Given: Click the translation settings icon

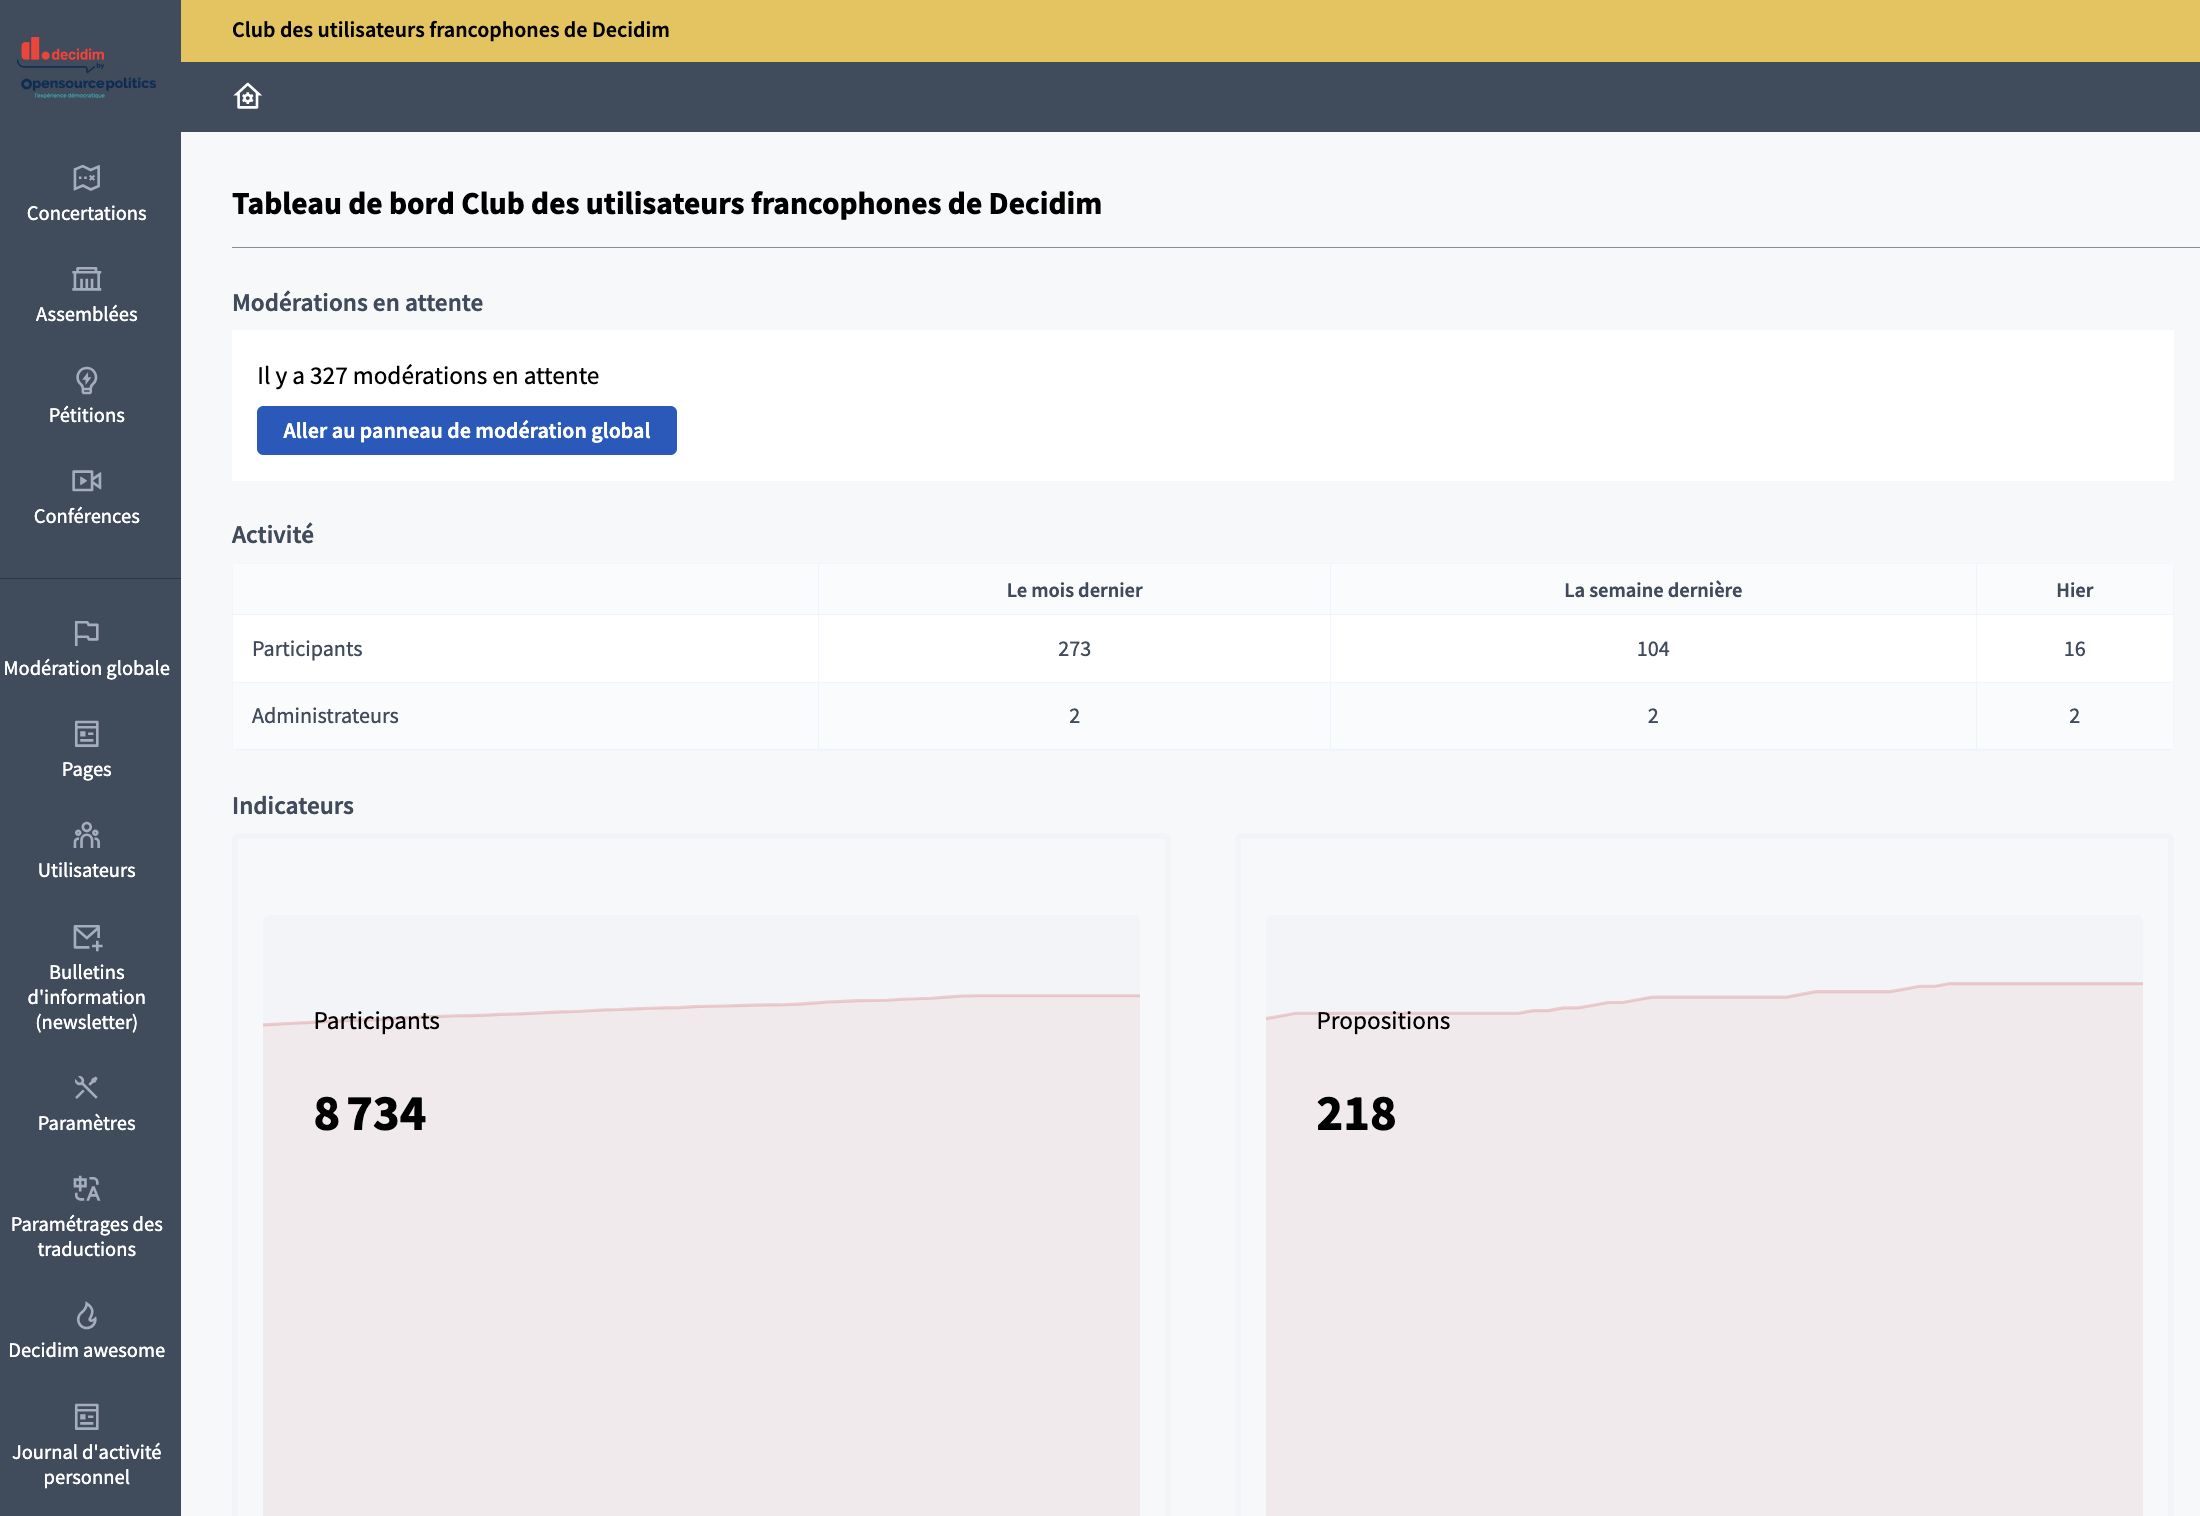Looking at the screenshot, I should point(87,1189).
